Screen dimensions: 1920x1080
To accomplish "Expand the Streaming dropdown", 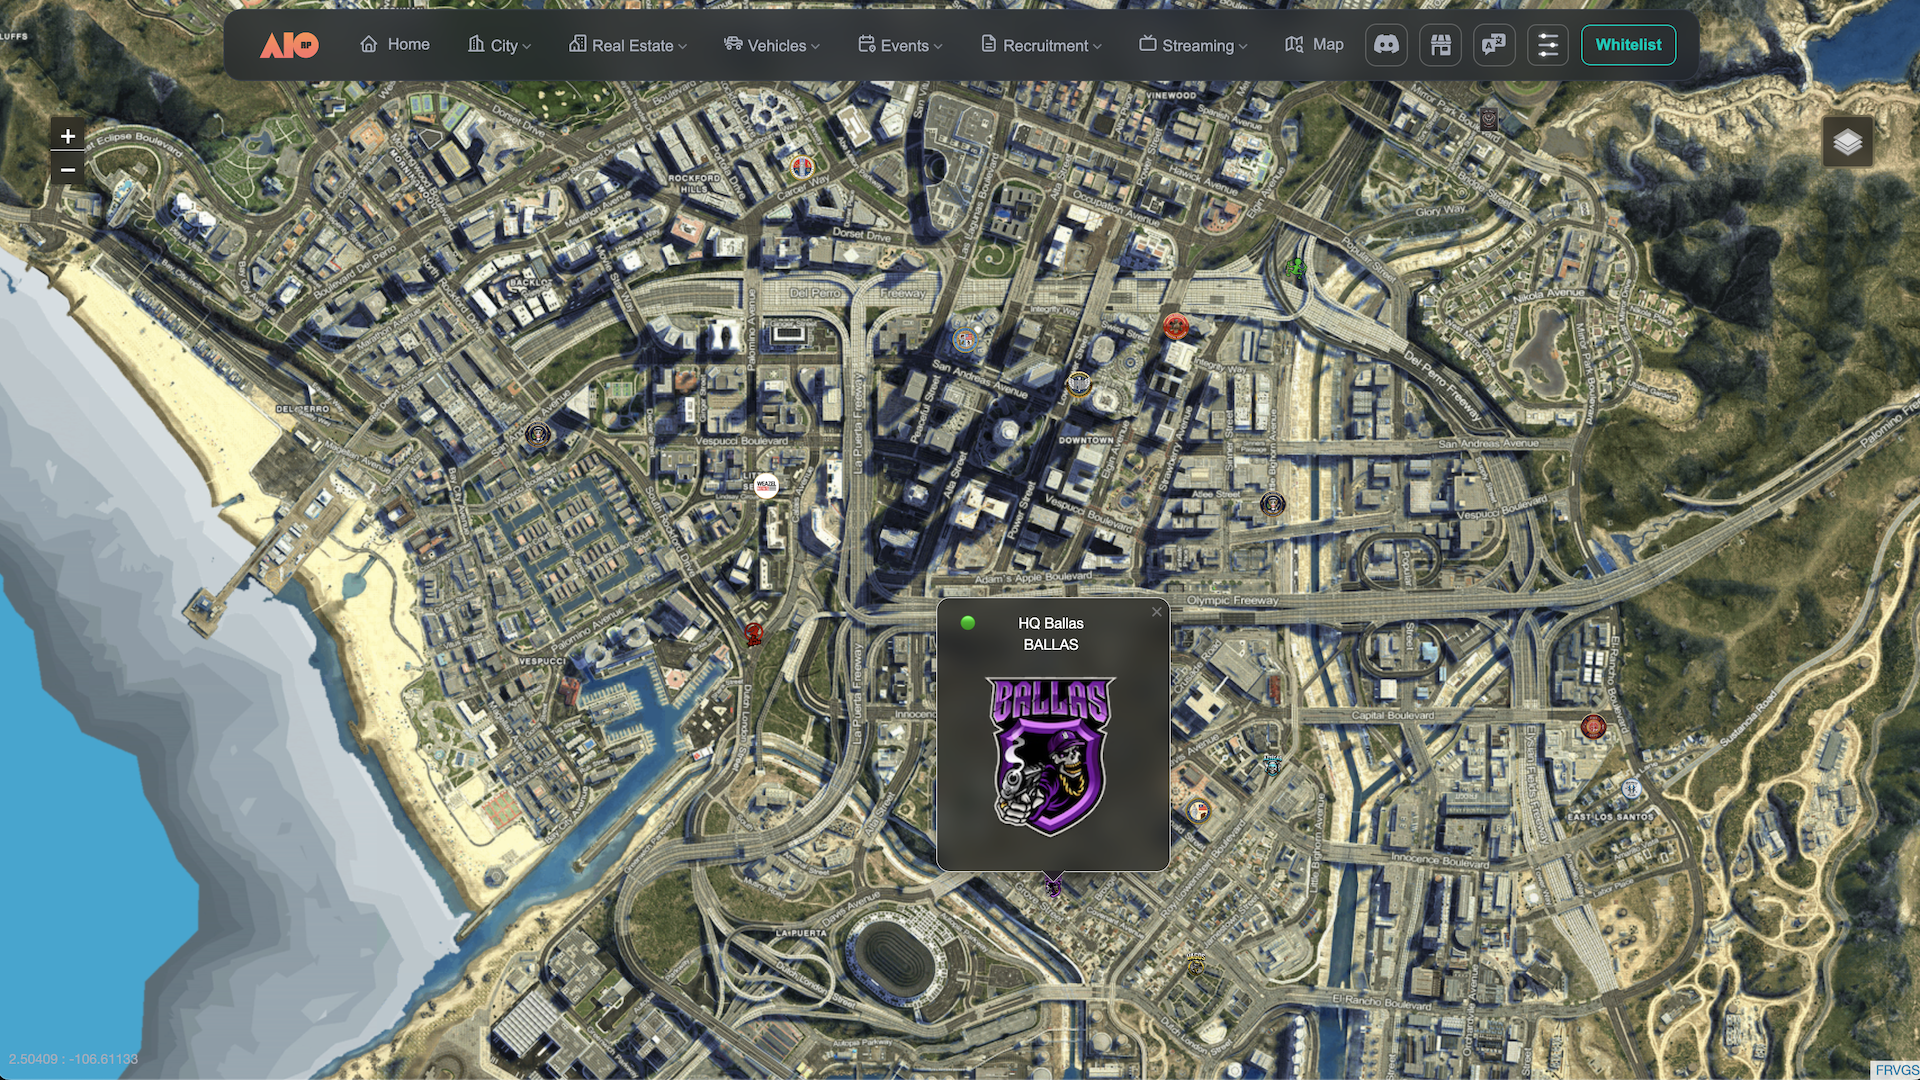I will 1193,45.
